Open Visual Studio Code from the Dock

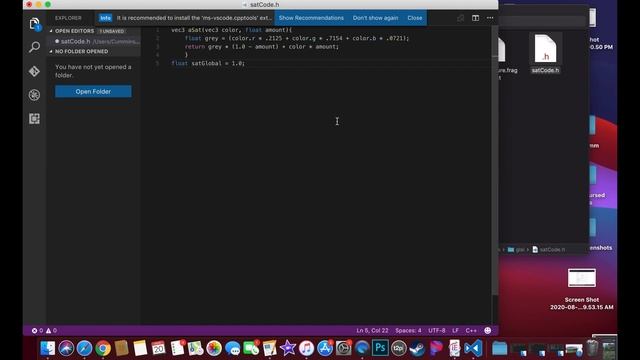click(473, 348)
